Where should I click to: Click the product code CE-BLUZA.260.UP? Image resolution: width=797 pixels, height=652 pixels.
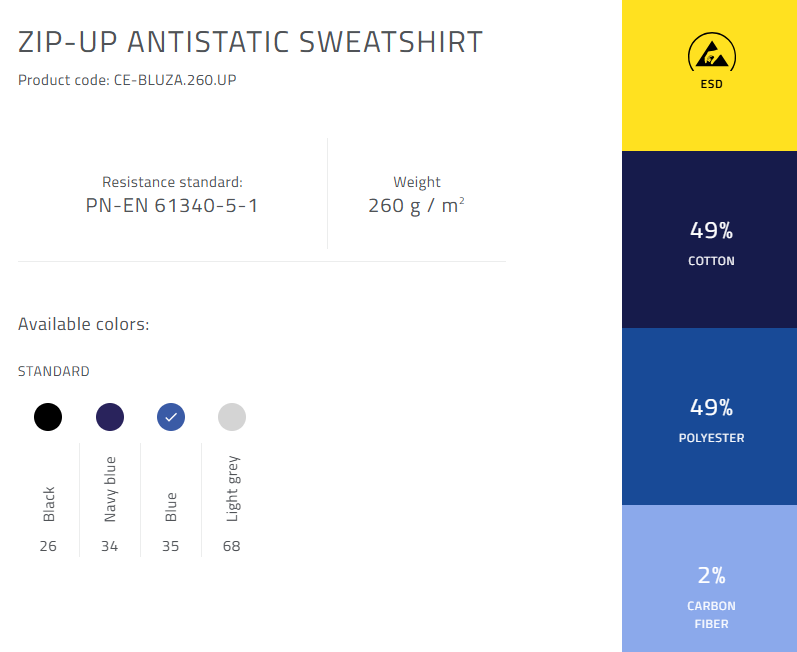click(175, 80)
